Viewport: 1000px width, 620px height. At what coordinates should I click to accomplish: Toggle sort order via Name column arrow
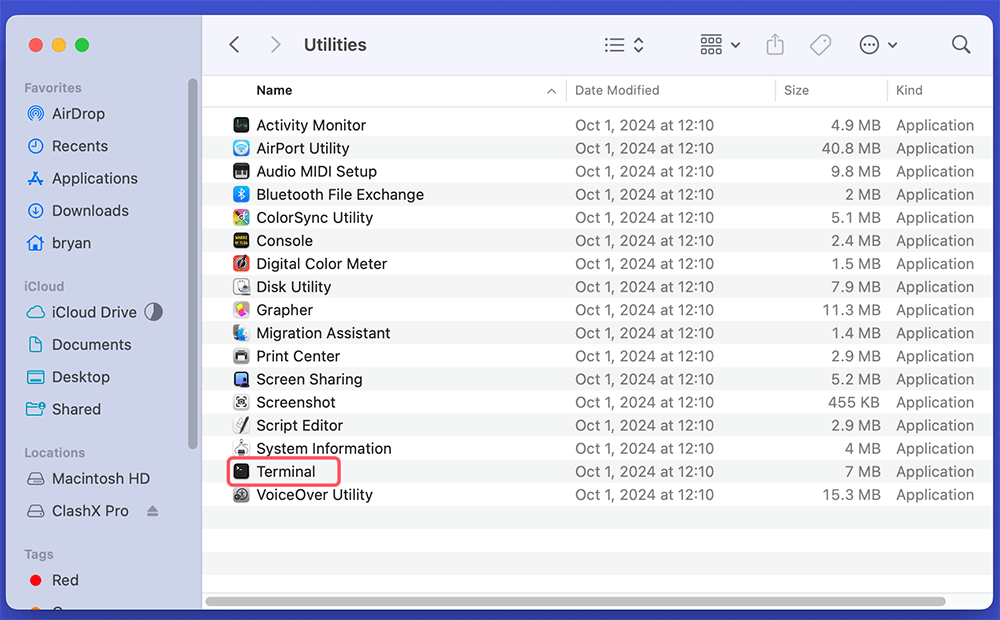(x=551, y=91)
